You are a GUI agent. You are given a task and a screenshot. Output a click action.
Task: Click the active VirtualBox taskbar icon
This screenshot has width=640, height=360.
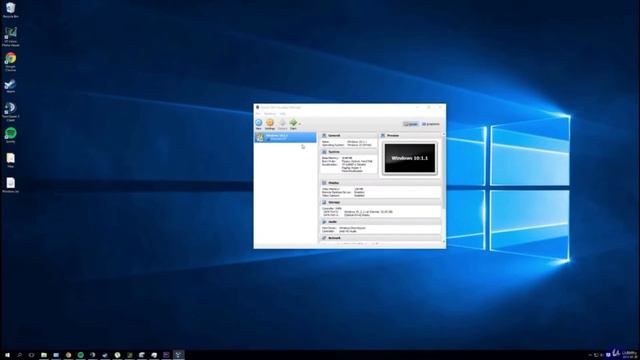(178, 355)
